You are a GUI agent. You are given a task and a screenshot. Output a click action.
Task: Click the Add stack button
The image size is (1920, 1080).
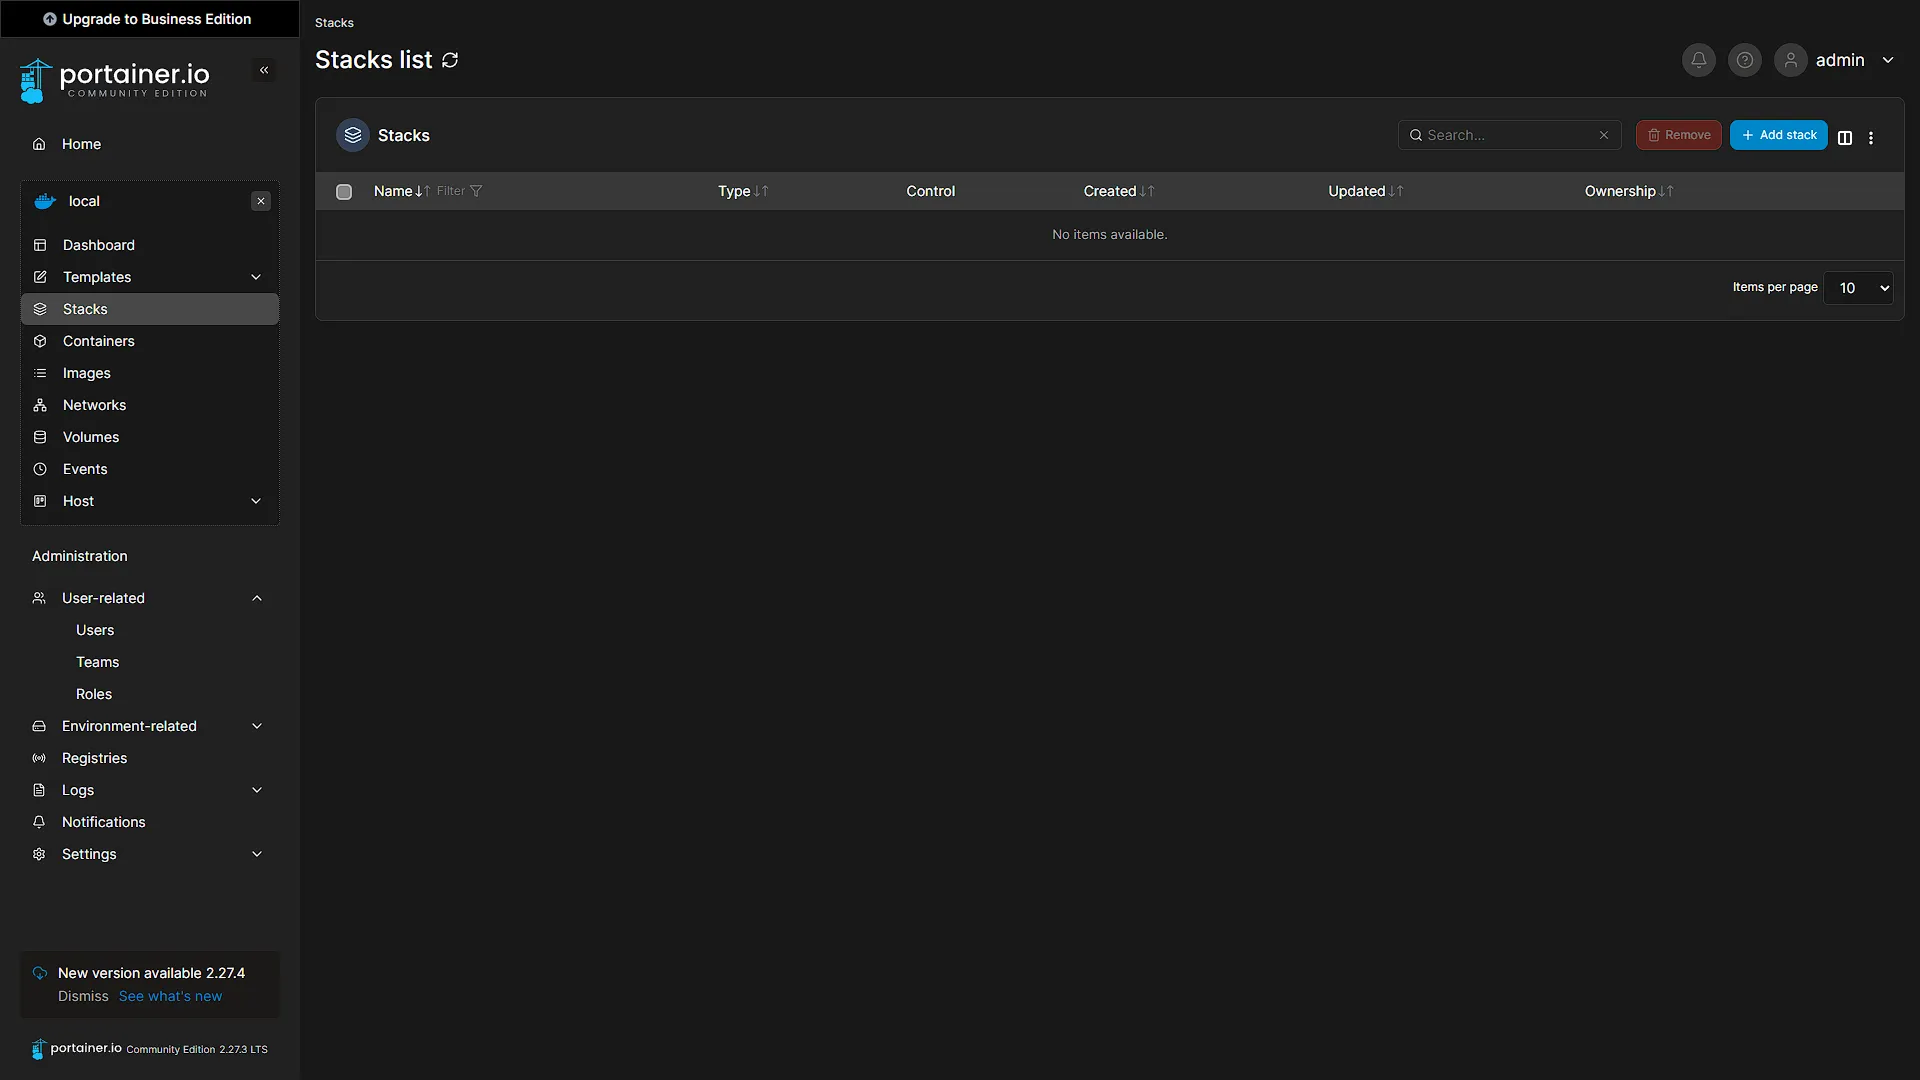pos(1779,135)
